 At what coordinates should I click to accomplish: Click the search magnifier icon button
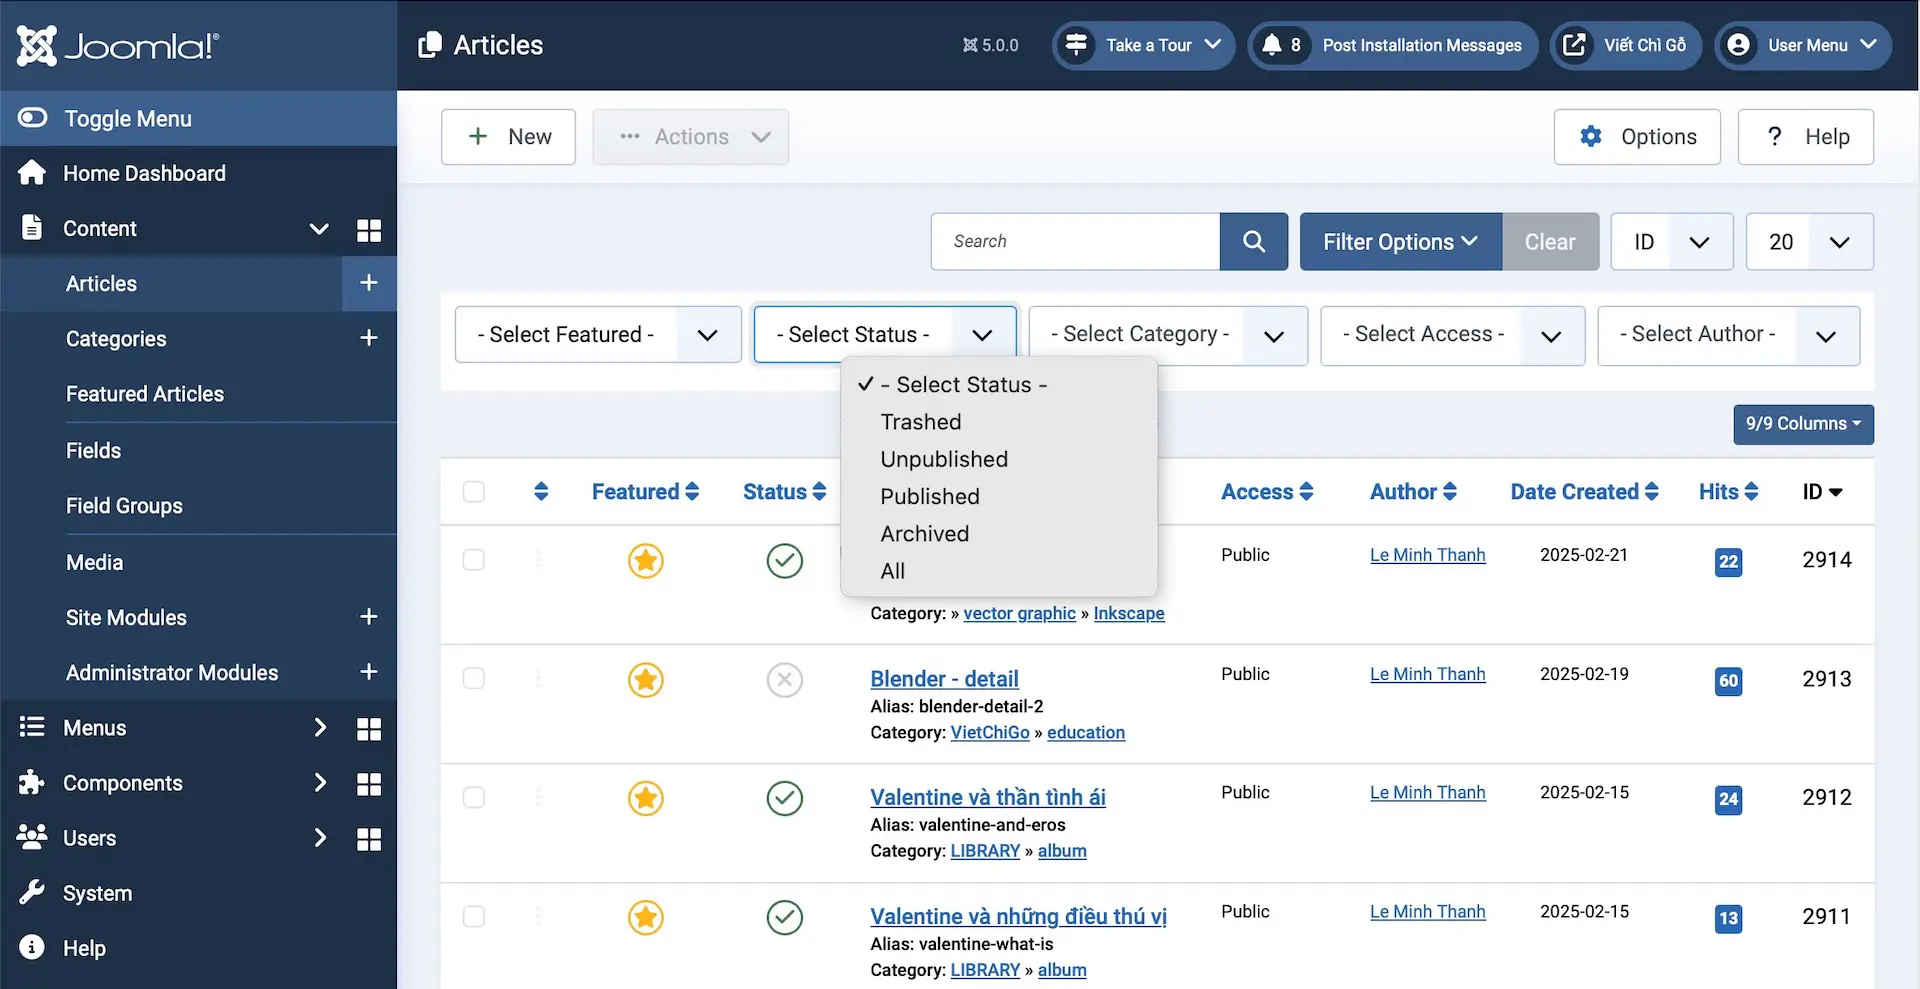click(1253, 241)
